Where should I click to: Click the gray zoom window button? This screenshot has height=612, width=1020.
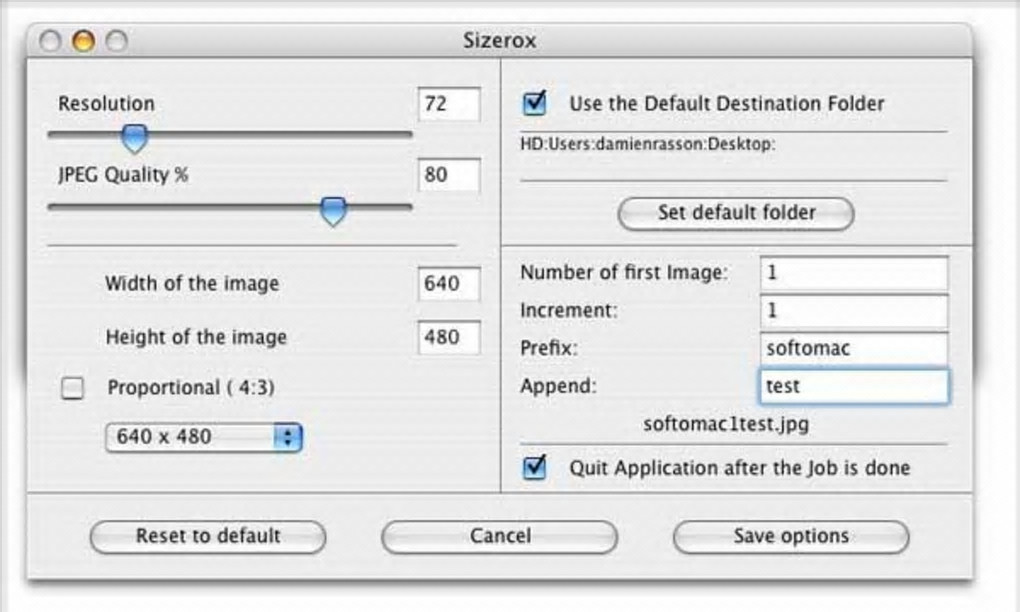[x=117, y=41]
